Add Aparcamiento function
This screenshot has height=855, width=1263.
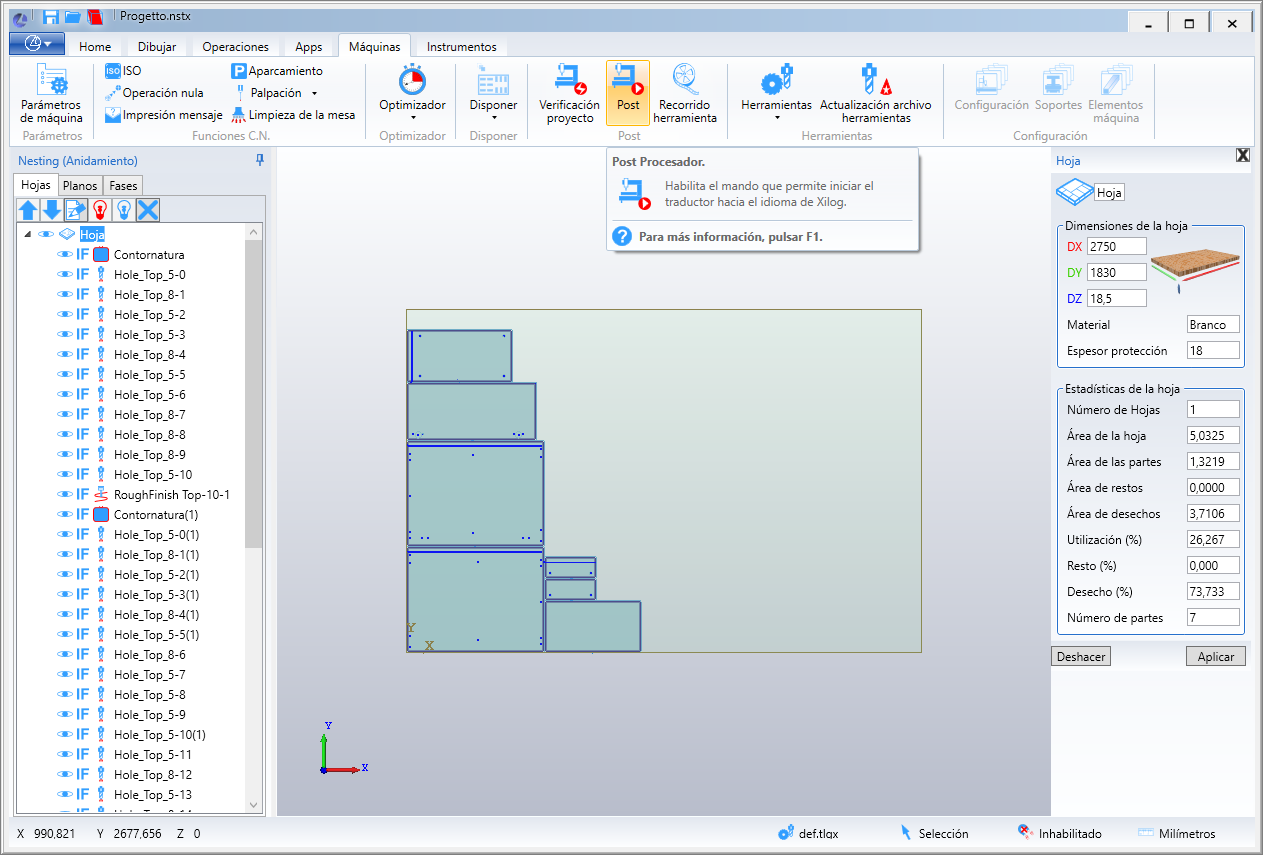tap(277, 71)
